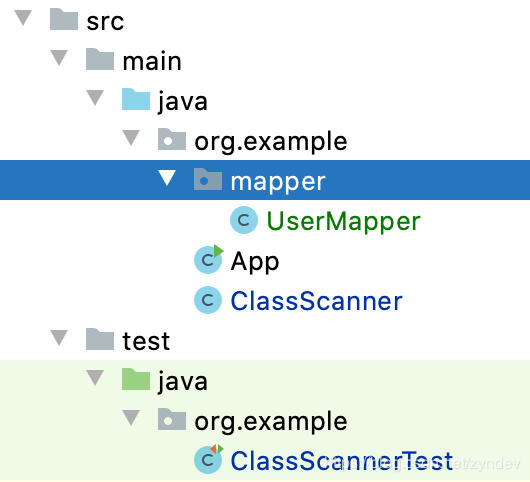
Task: Click the green java test root folder icon
Action: (x=136, y=379)
